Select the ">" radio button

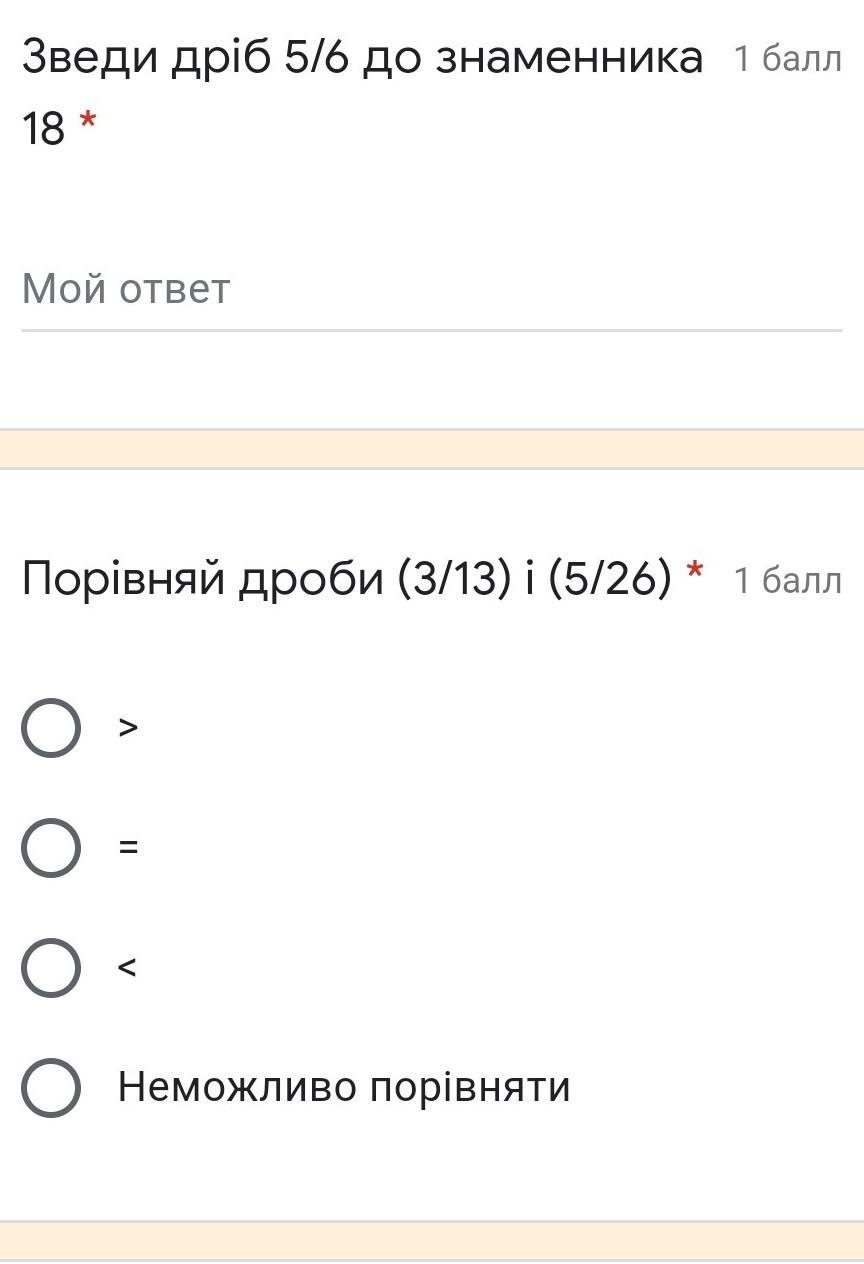point(51,728)
